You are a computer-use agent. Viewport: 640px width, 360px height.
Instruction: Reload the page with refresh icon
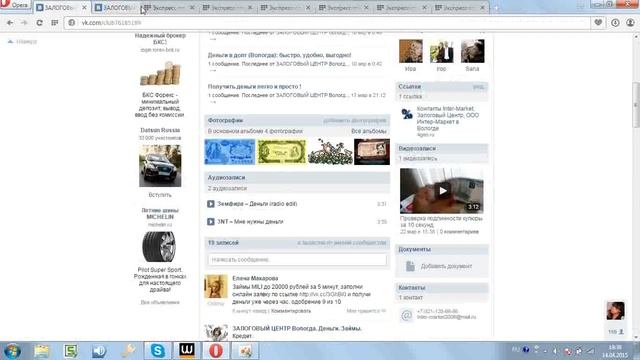(x=39, y=23)
